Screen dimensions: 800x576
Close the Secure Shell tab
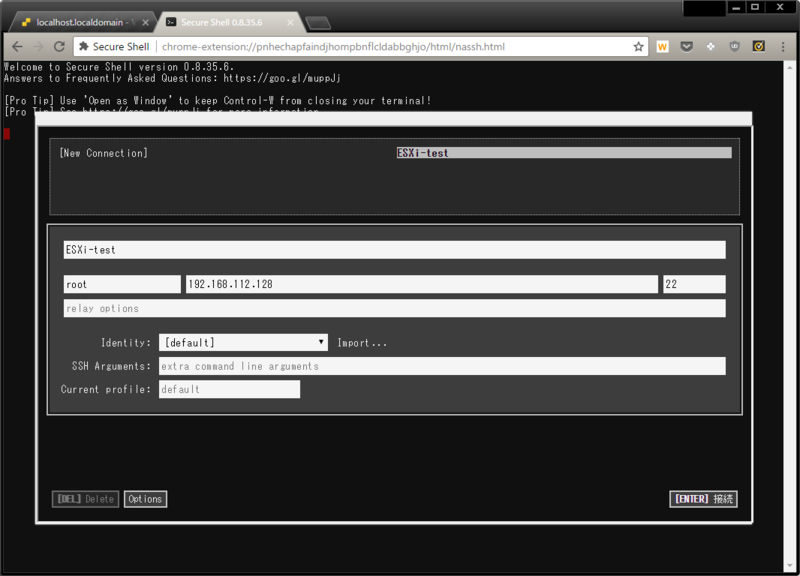[x=290, y=22]
